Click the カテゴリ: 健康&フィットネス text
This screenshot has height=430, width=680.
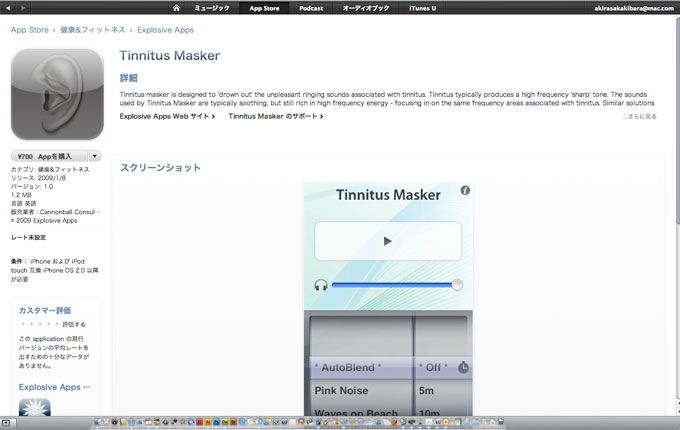point(50,169)
